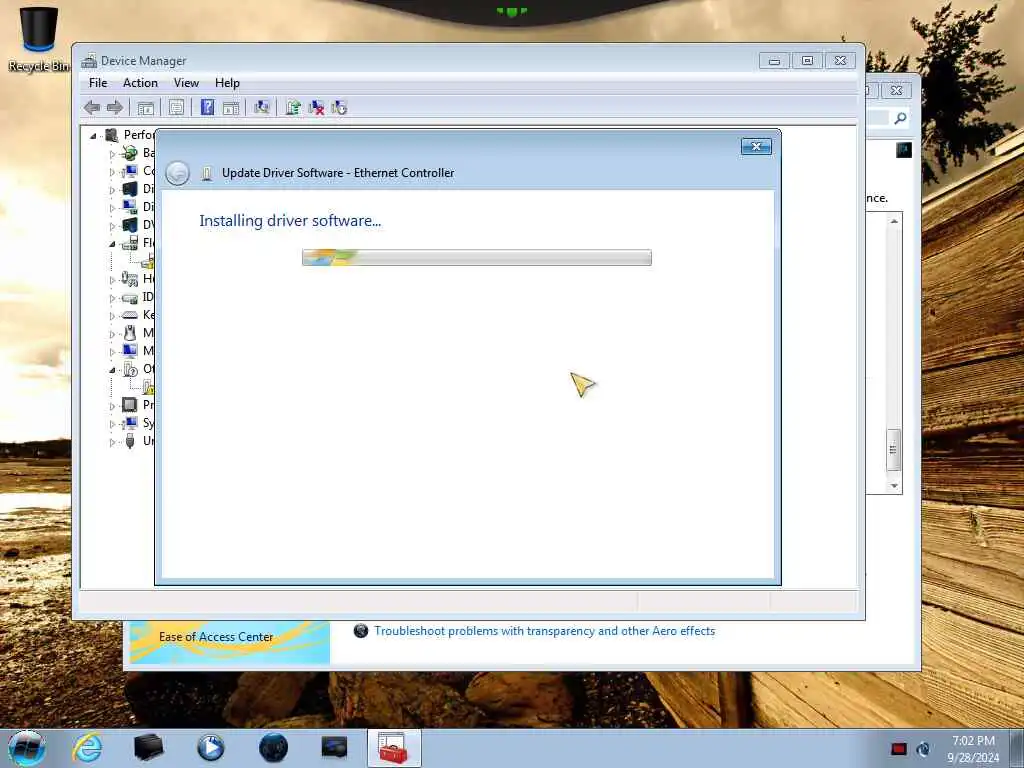Image resolution: width=1024 pixels, height=768 pixels.
Task: Click the Uninstall red X toolbar icon
Action: click(x=316, y=108)
